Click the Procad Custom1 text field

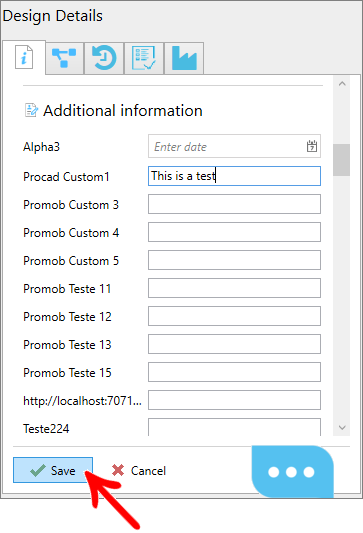coord(234,176)
